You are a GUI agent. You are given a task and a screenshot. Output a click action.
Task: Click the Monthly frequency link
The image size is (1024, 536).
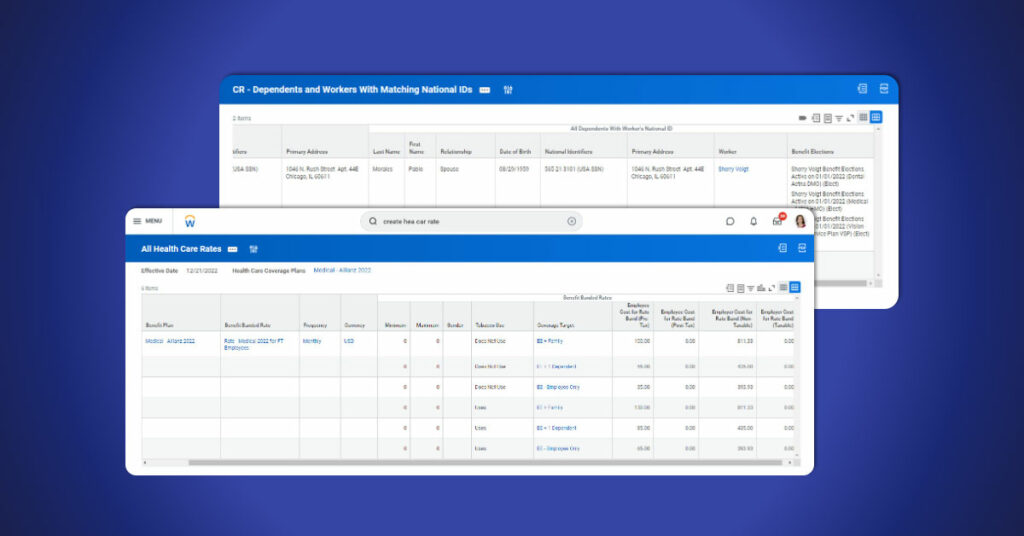(312, 341)
